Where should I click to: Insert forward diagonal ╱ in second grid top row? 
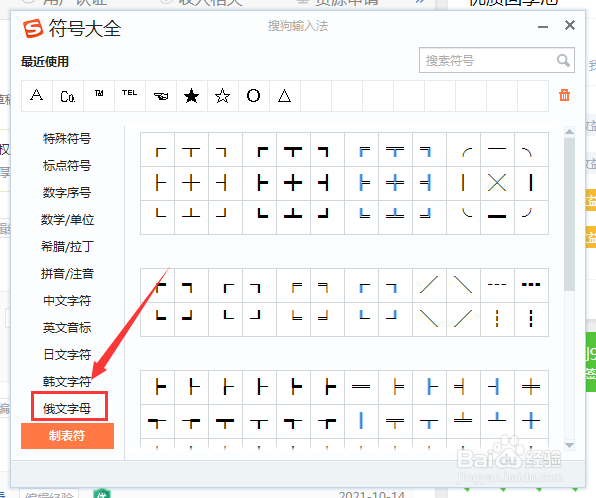tap(430, 285)
